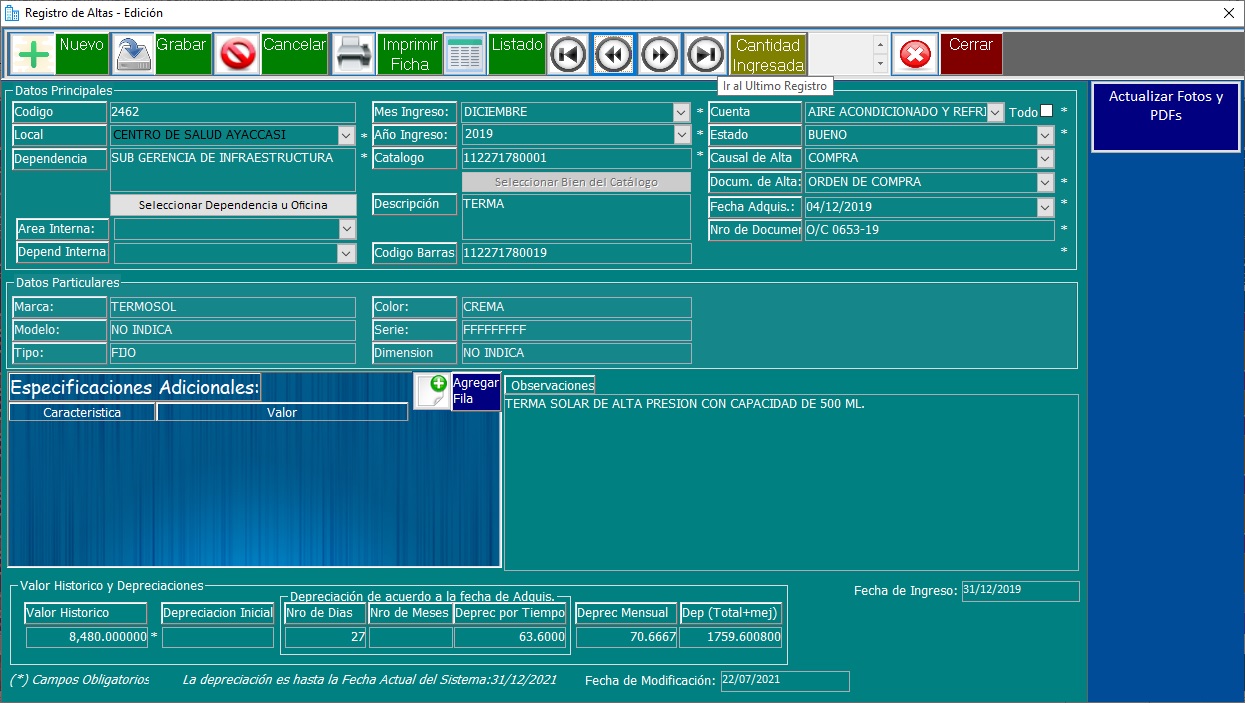Click the Serie field
Image resolution: width=1245 pixels, height=703 pixels.
576,330
